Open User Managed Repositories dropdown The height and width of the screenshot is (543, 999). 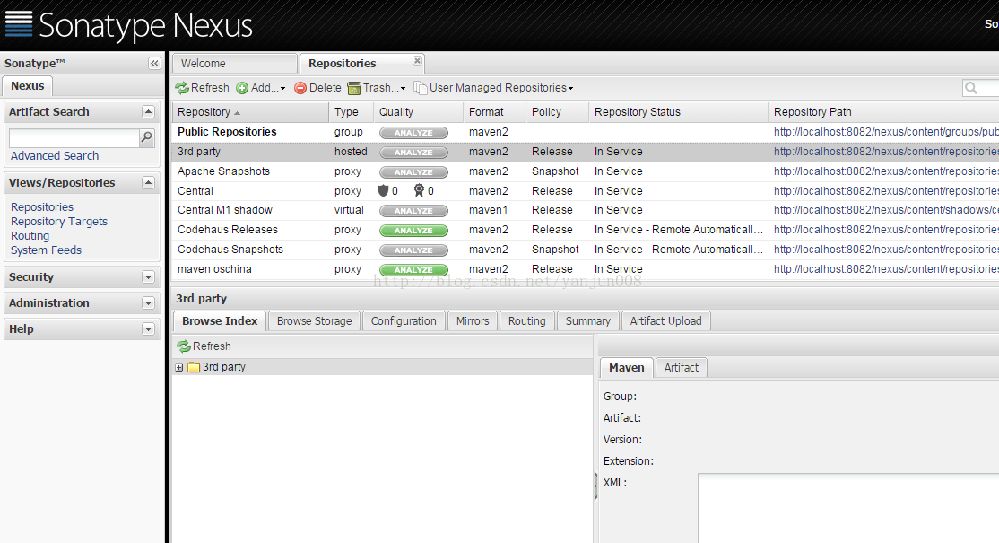[x=493, y=88]
